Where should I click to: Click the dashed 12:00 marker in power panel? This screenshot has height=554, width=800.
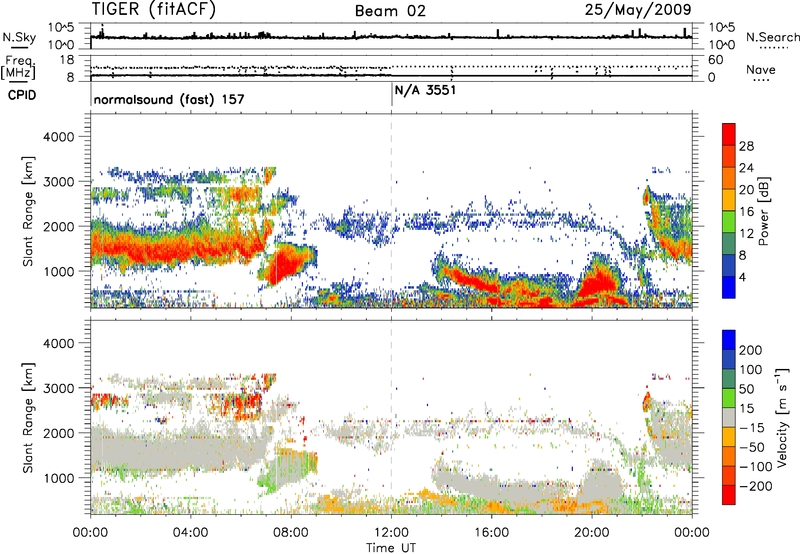point(391,211)
